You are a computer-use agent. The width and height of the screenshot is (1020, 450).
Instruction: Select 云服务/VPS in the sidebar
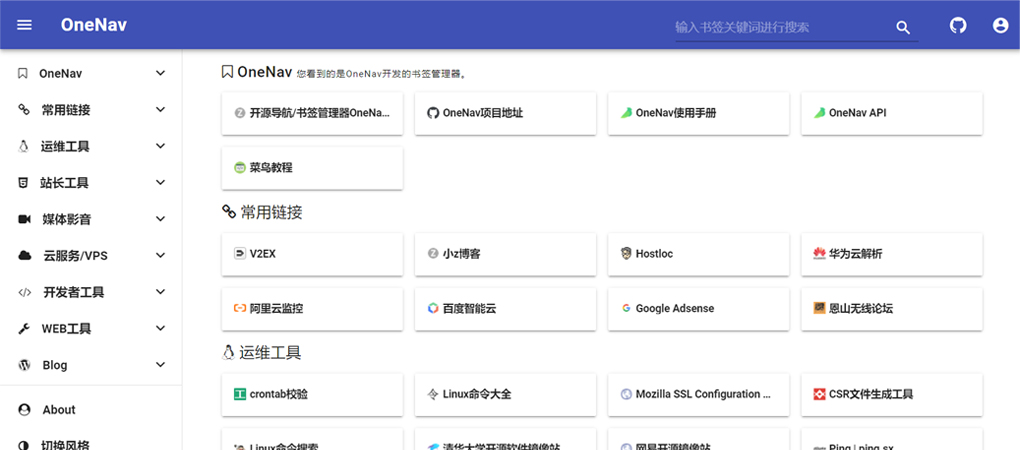click(91, 256)
